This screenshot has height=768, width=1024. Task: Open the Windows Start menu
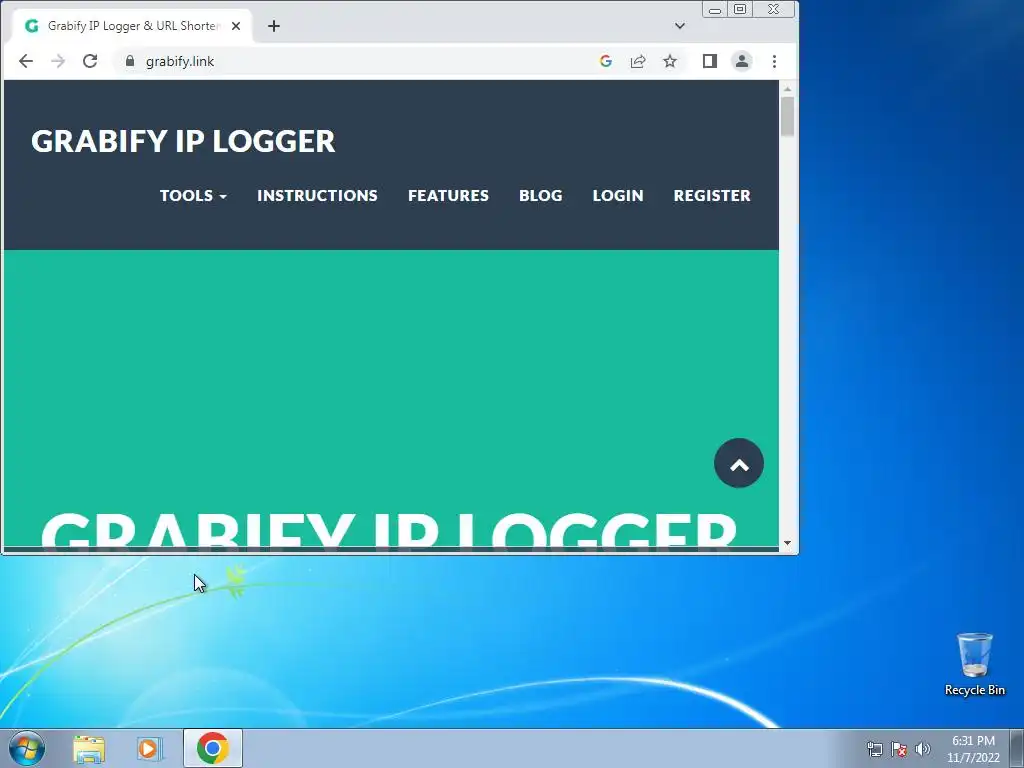click(x=27, y=748)
